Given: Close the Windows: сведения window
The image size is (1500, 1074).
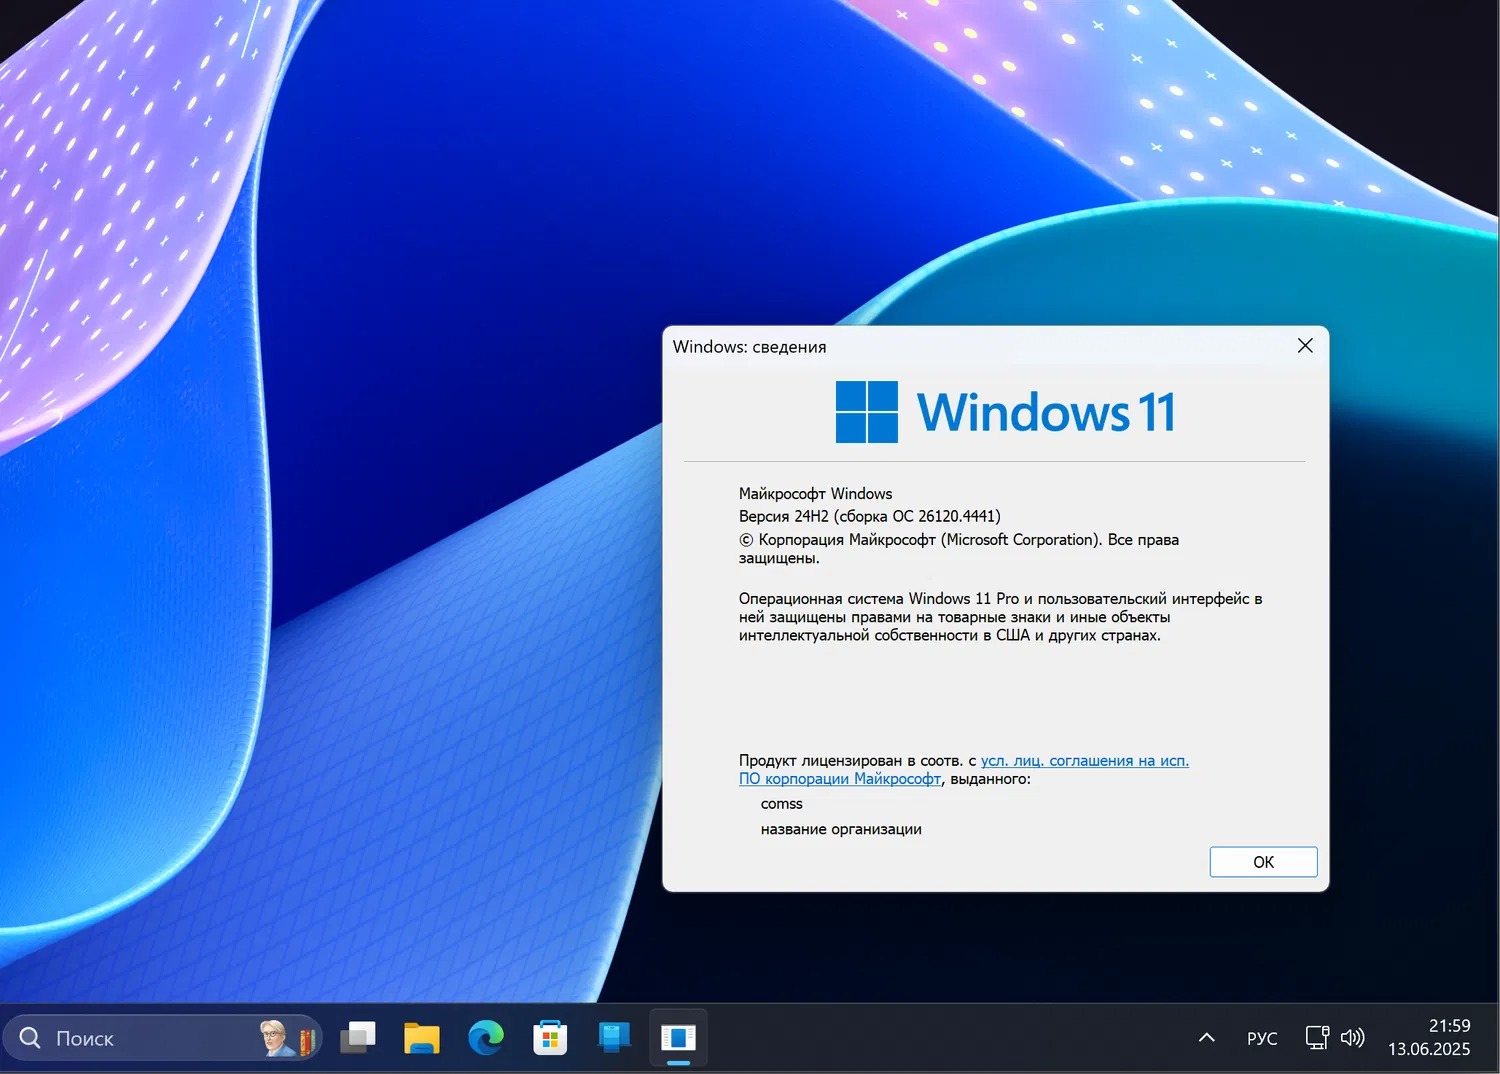Looking at the screenshot, I should pos(1304,345).
